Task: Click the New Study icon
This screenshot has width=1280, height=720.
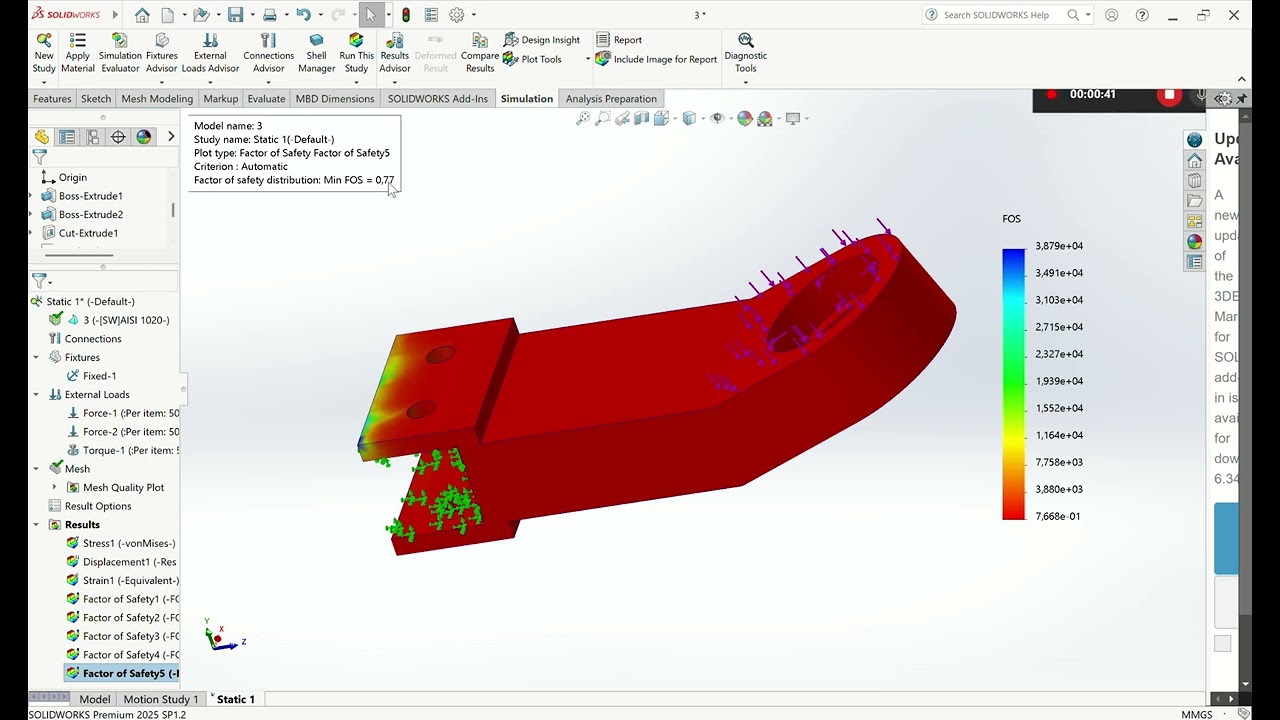Action: [44, 40]
